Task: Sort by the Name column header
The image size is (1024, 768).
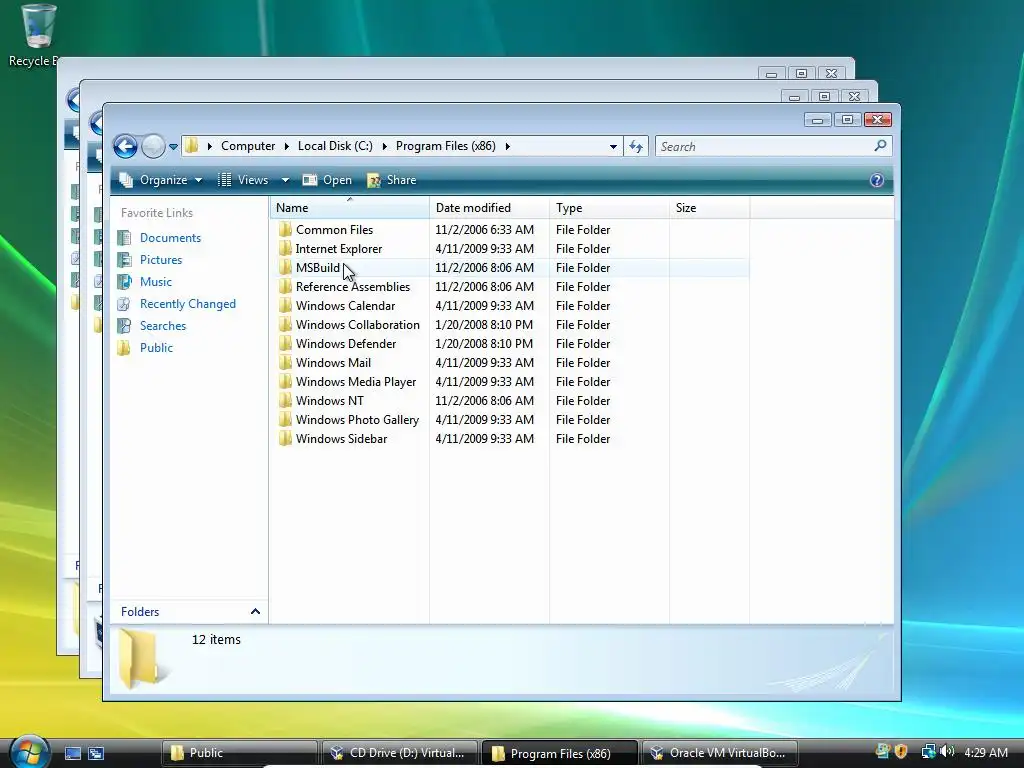Action: click(x=349, y=208)
